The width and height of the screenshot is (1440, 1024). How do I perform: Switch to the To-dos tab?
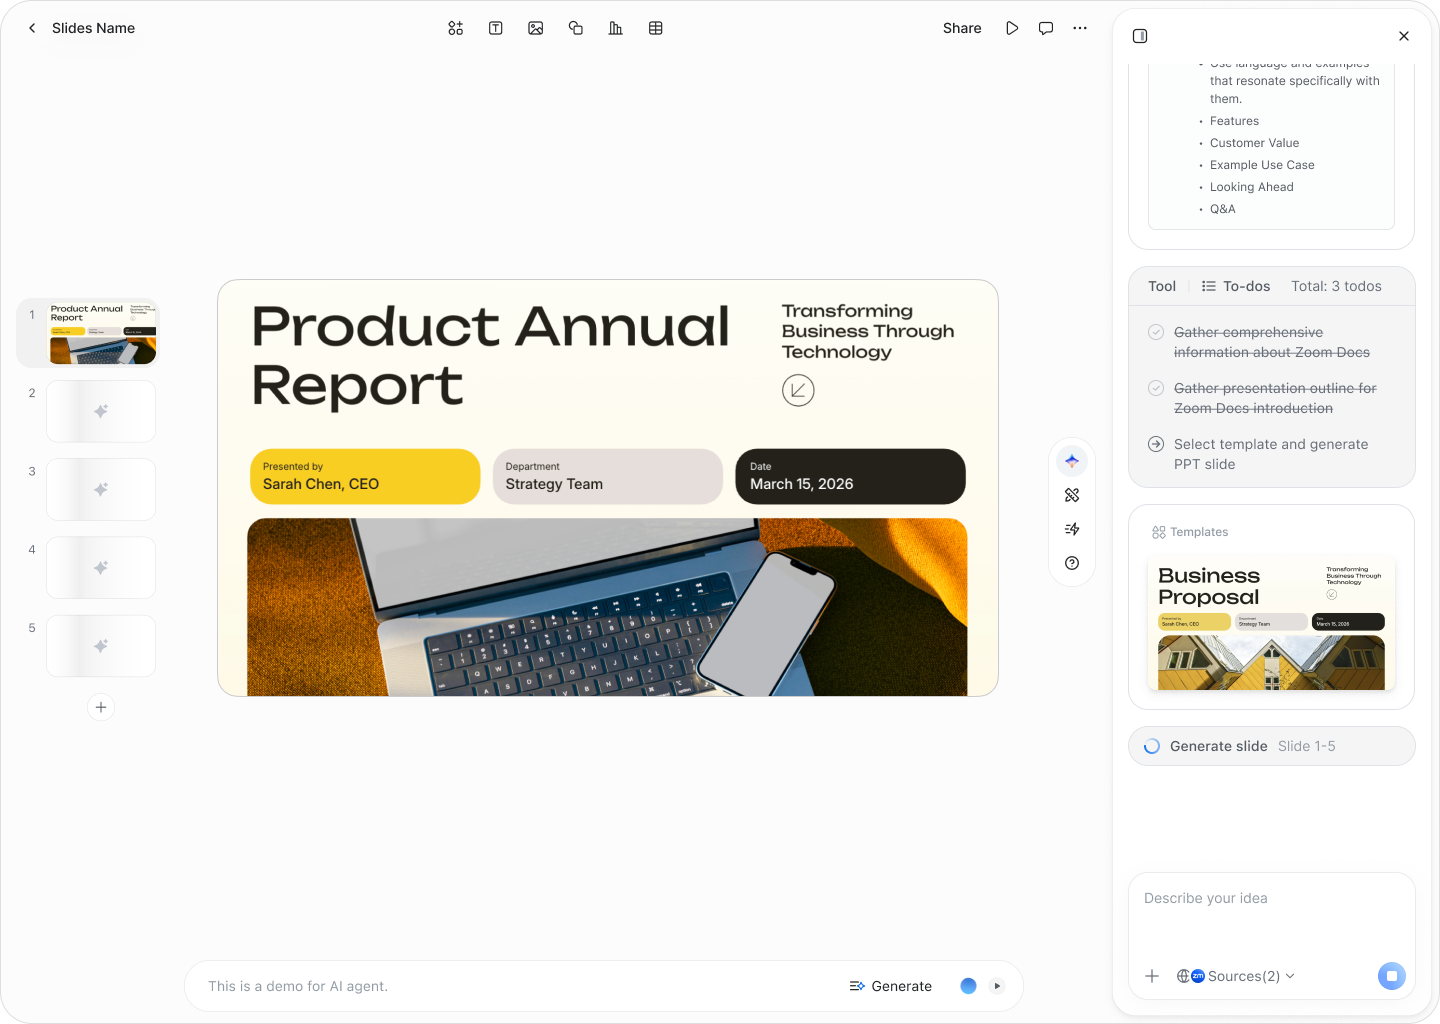point(1235,286)
